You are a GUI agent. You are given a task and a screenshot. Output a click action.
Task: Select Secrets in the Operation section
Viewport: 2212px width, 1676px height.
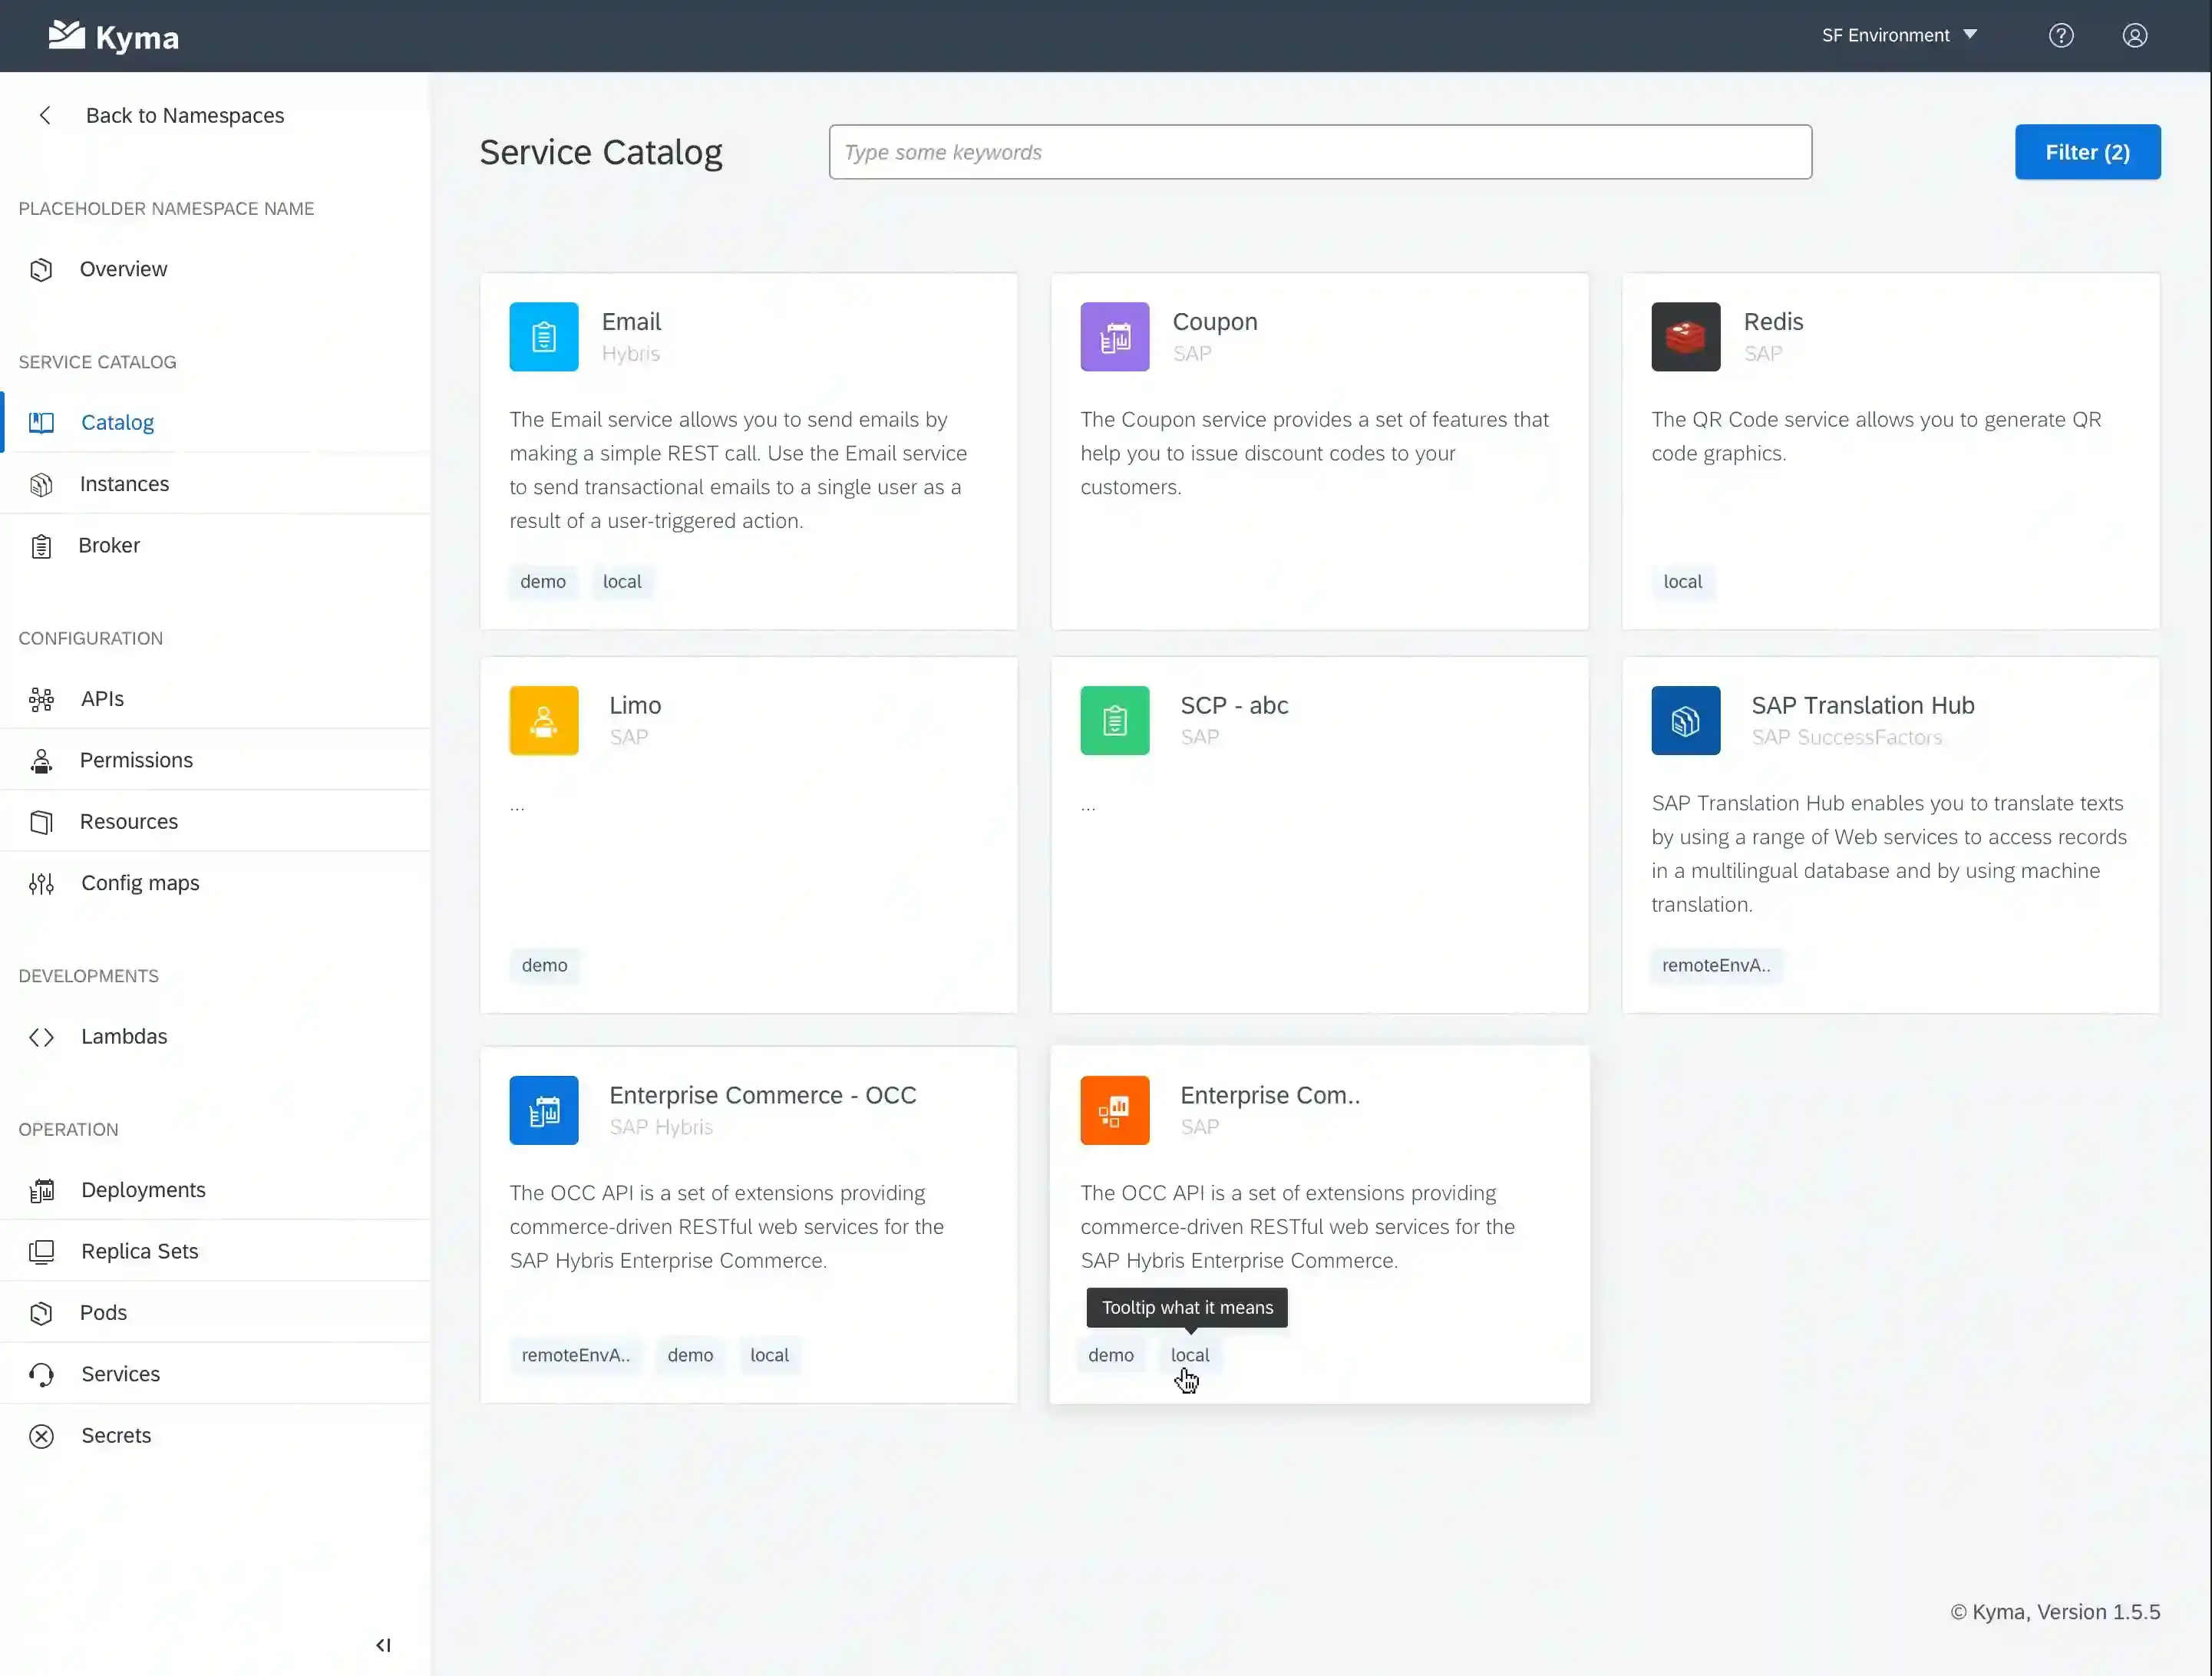(116, 1435)
